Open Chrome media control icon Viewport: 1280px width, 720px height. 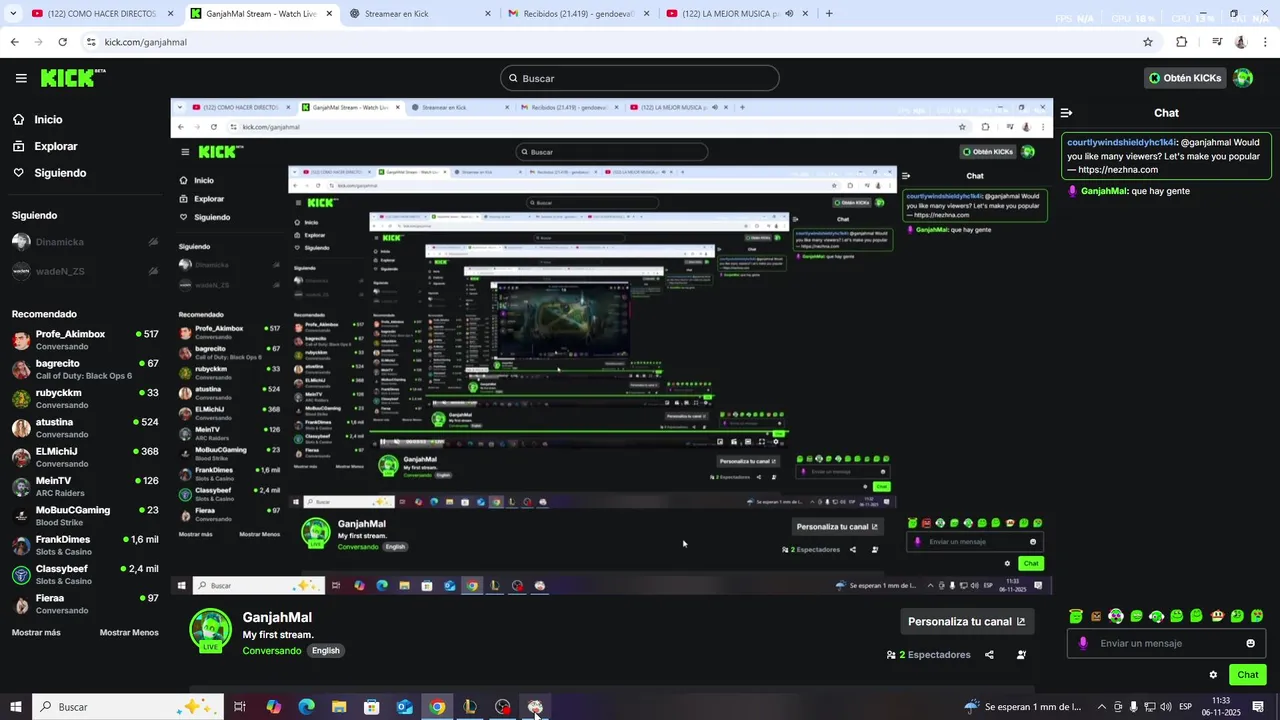coord(1217,42)
